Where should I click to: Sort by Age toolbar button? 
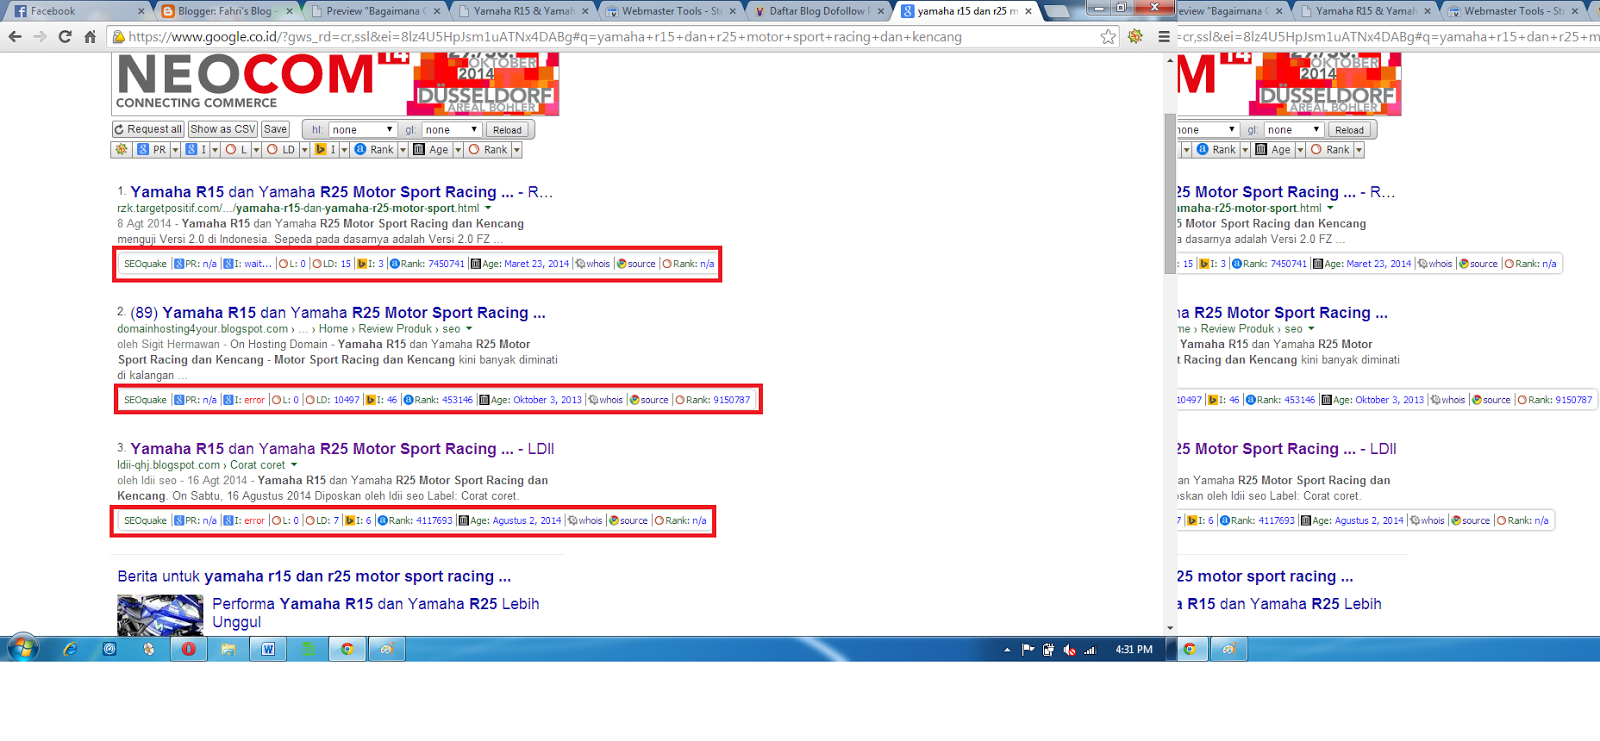(432, 149)
